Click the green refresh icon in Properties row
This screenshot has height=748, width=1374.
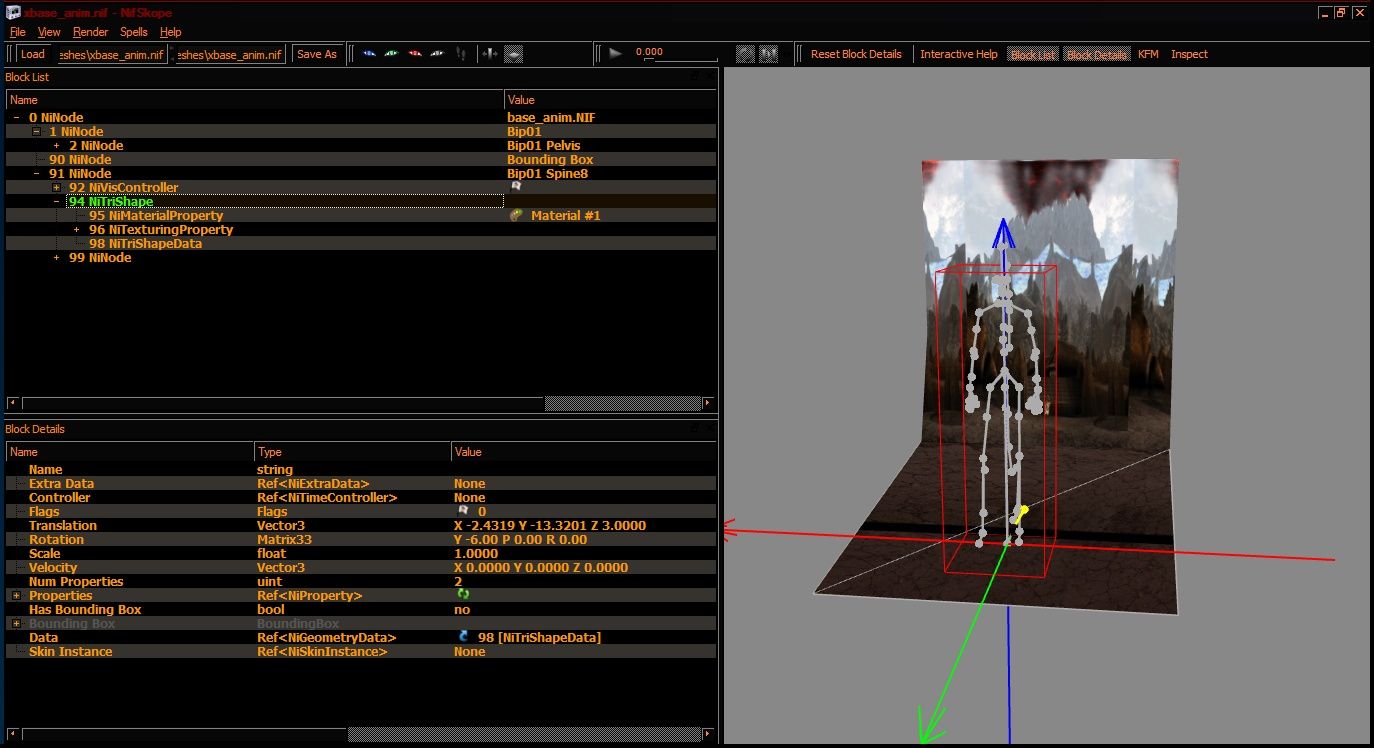pos(463,595)
